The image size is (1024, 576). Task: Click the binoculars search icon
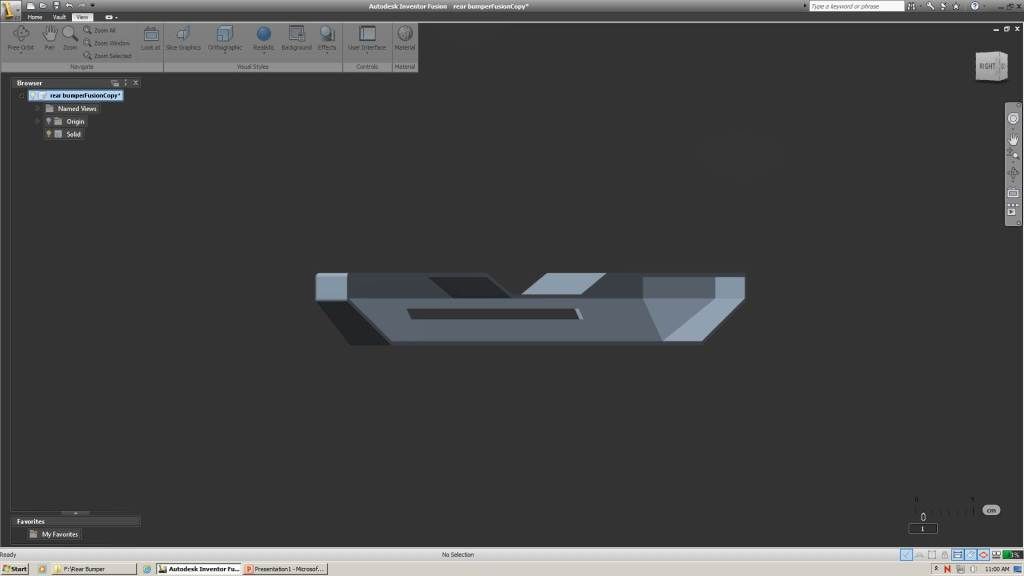[911, 6]
